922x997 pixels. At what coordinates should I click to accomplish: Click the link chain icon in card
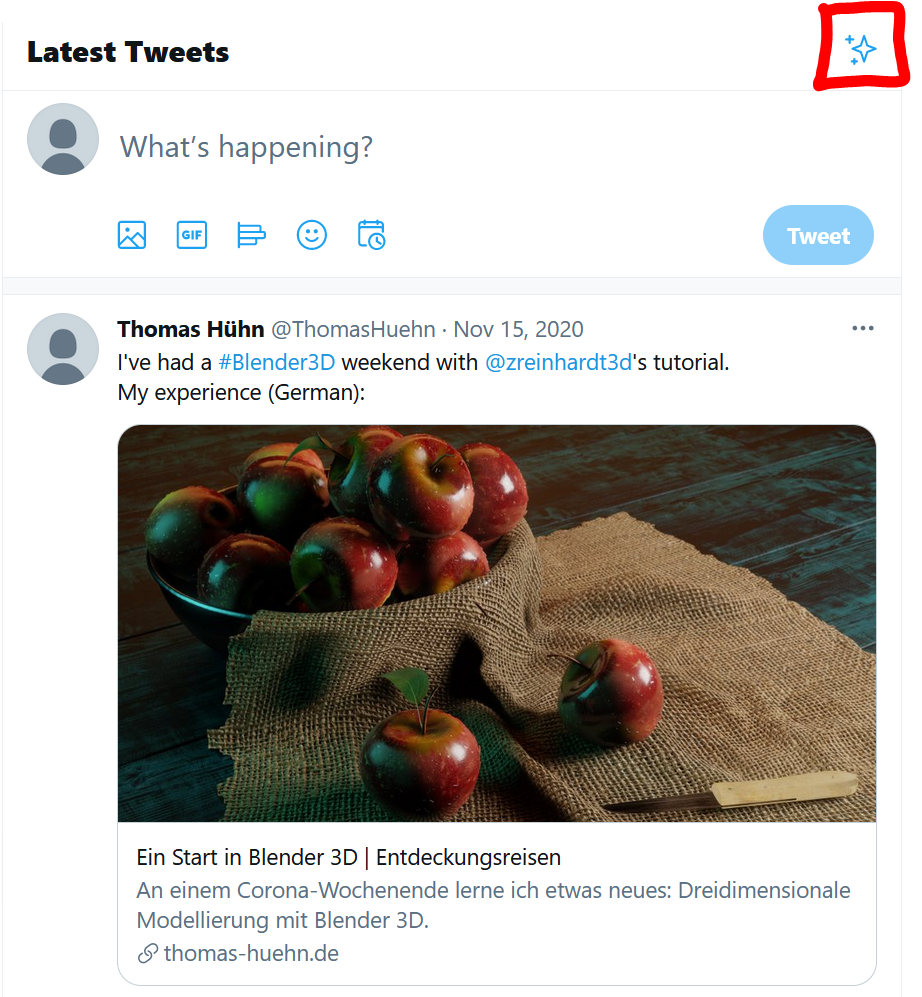pos(148,954)
